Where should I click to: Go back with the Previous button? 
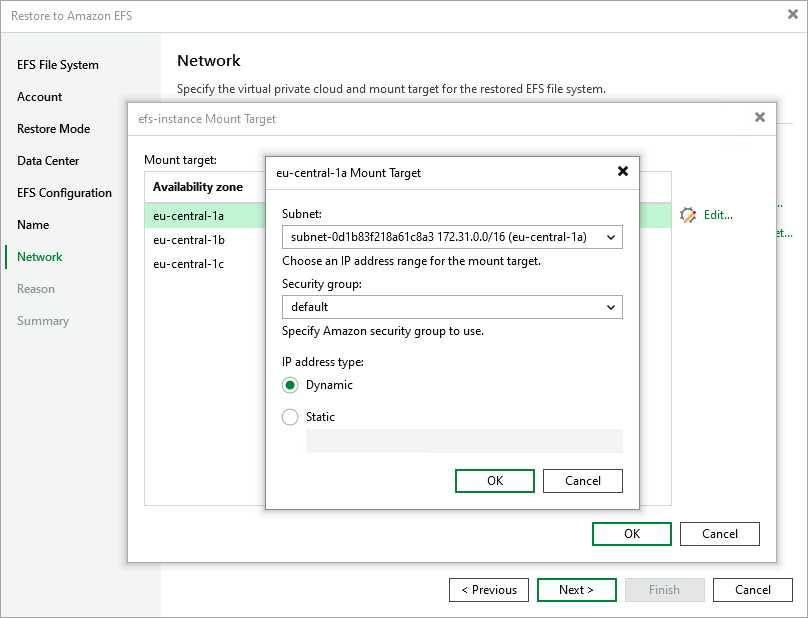489,590
